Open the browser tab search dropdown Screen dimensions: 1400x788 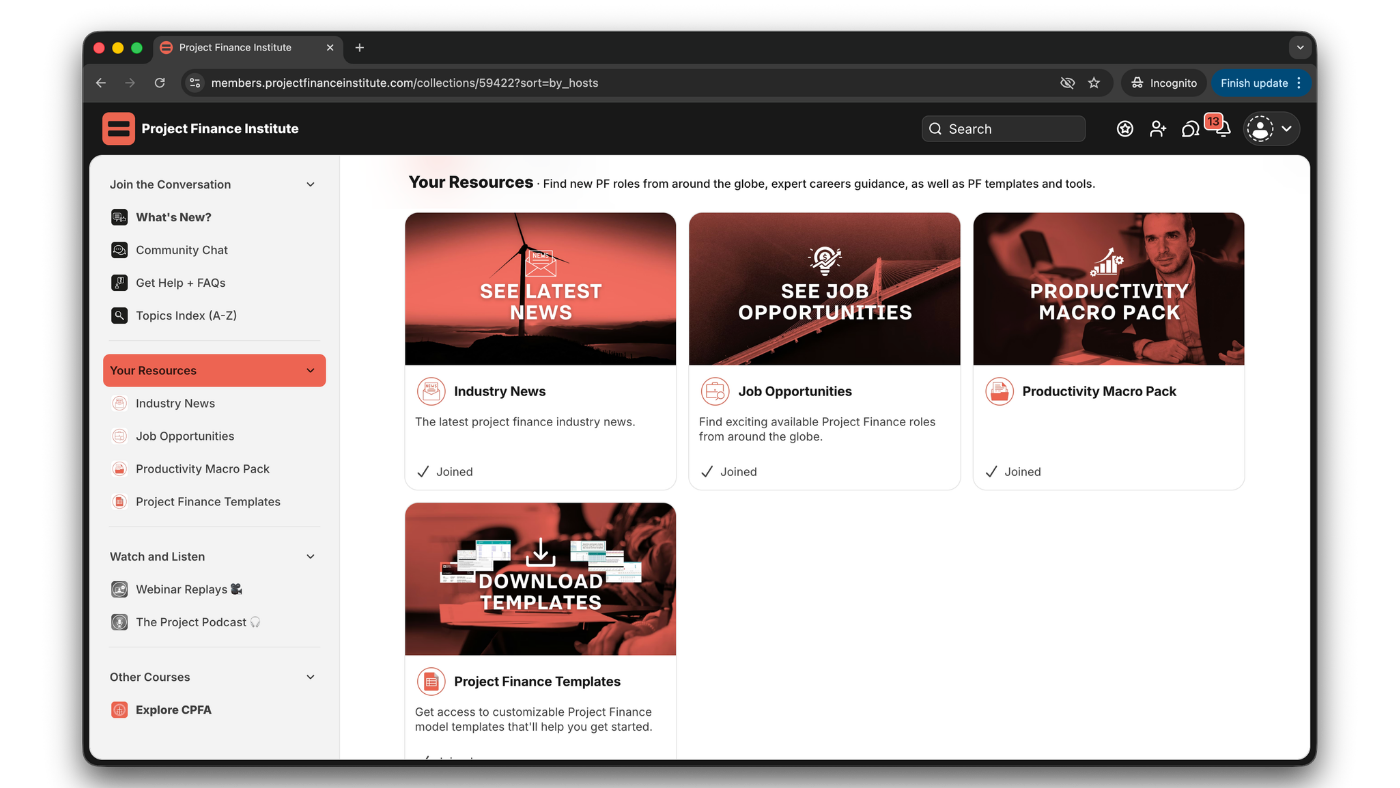[x=1300, y=47]
